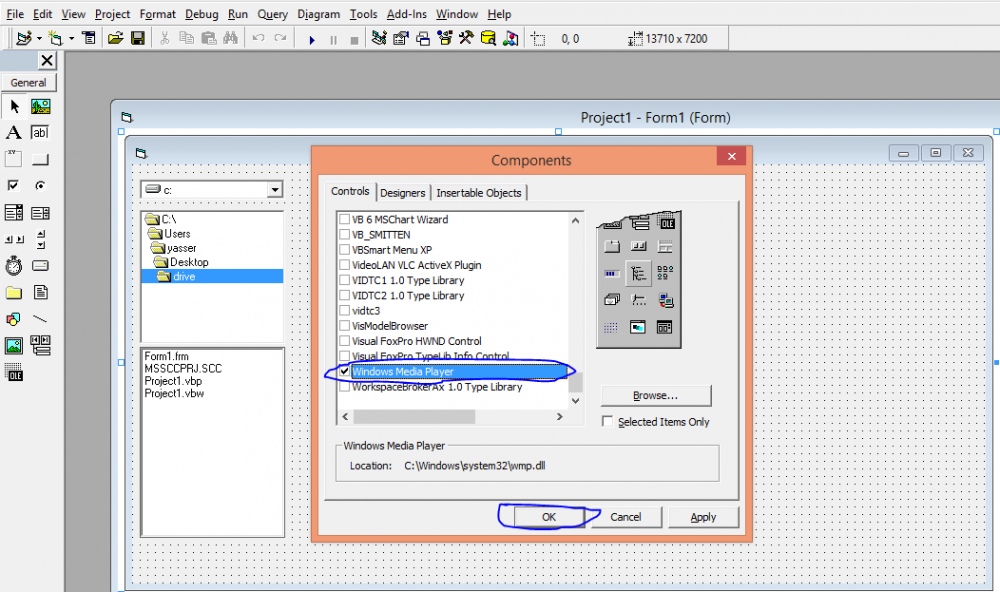Open the Properties Window toolbar icon
Screen dimensions: 1000x592
coord(401,39)
